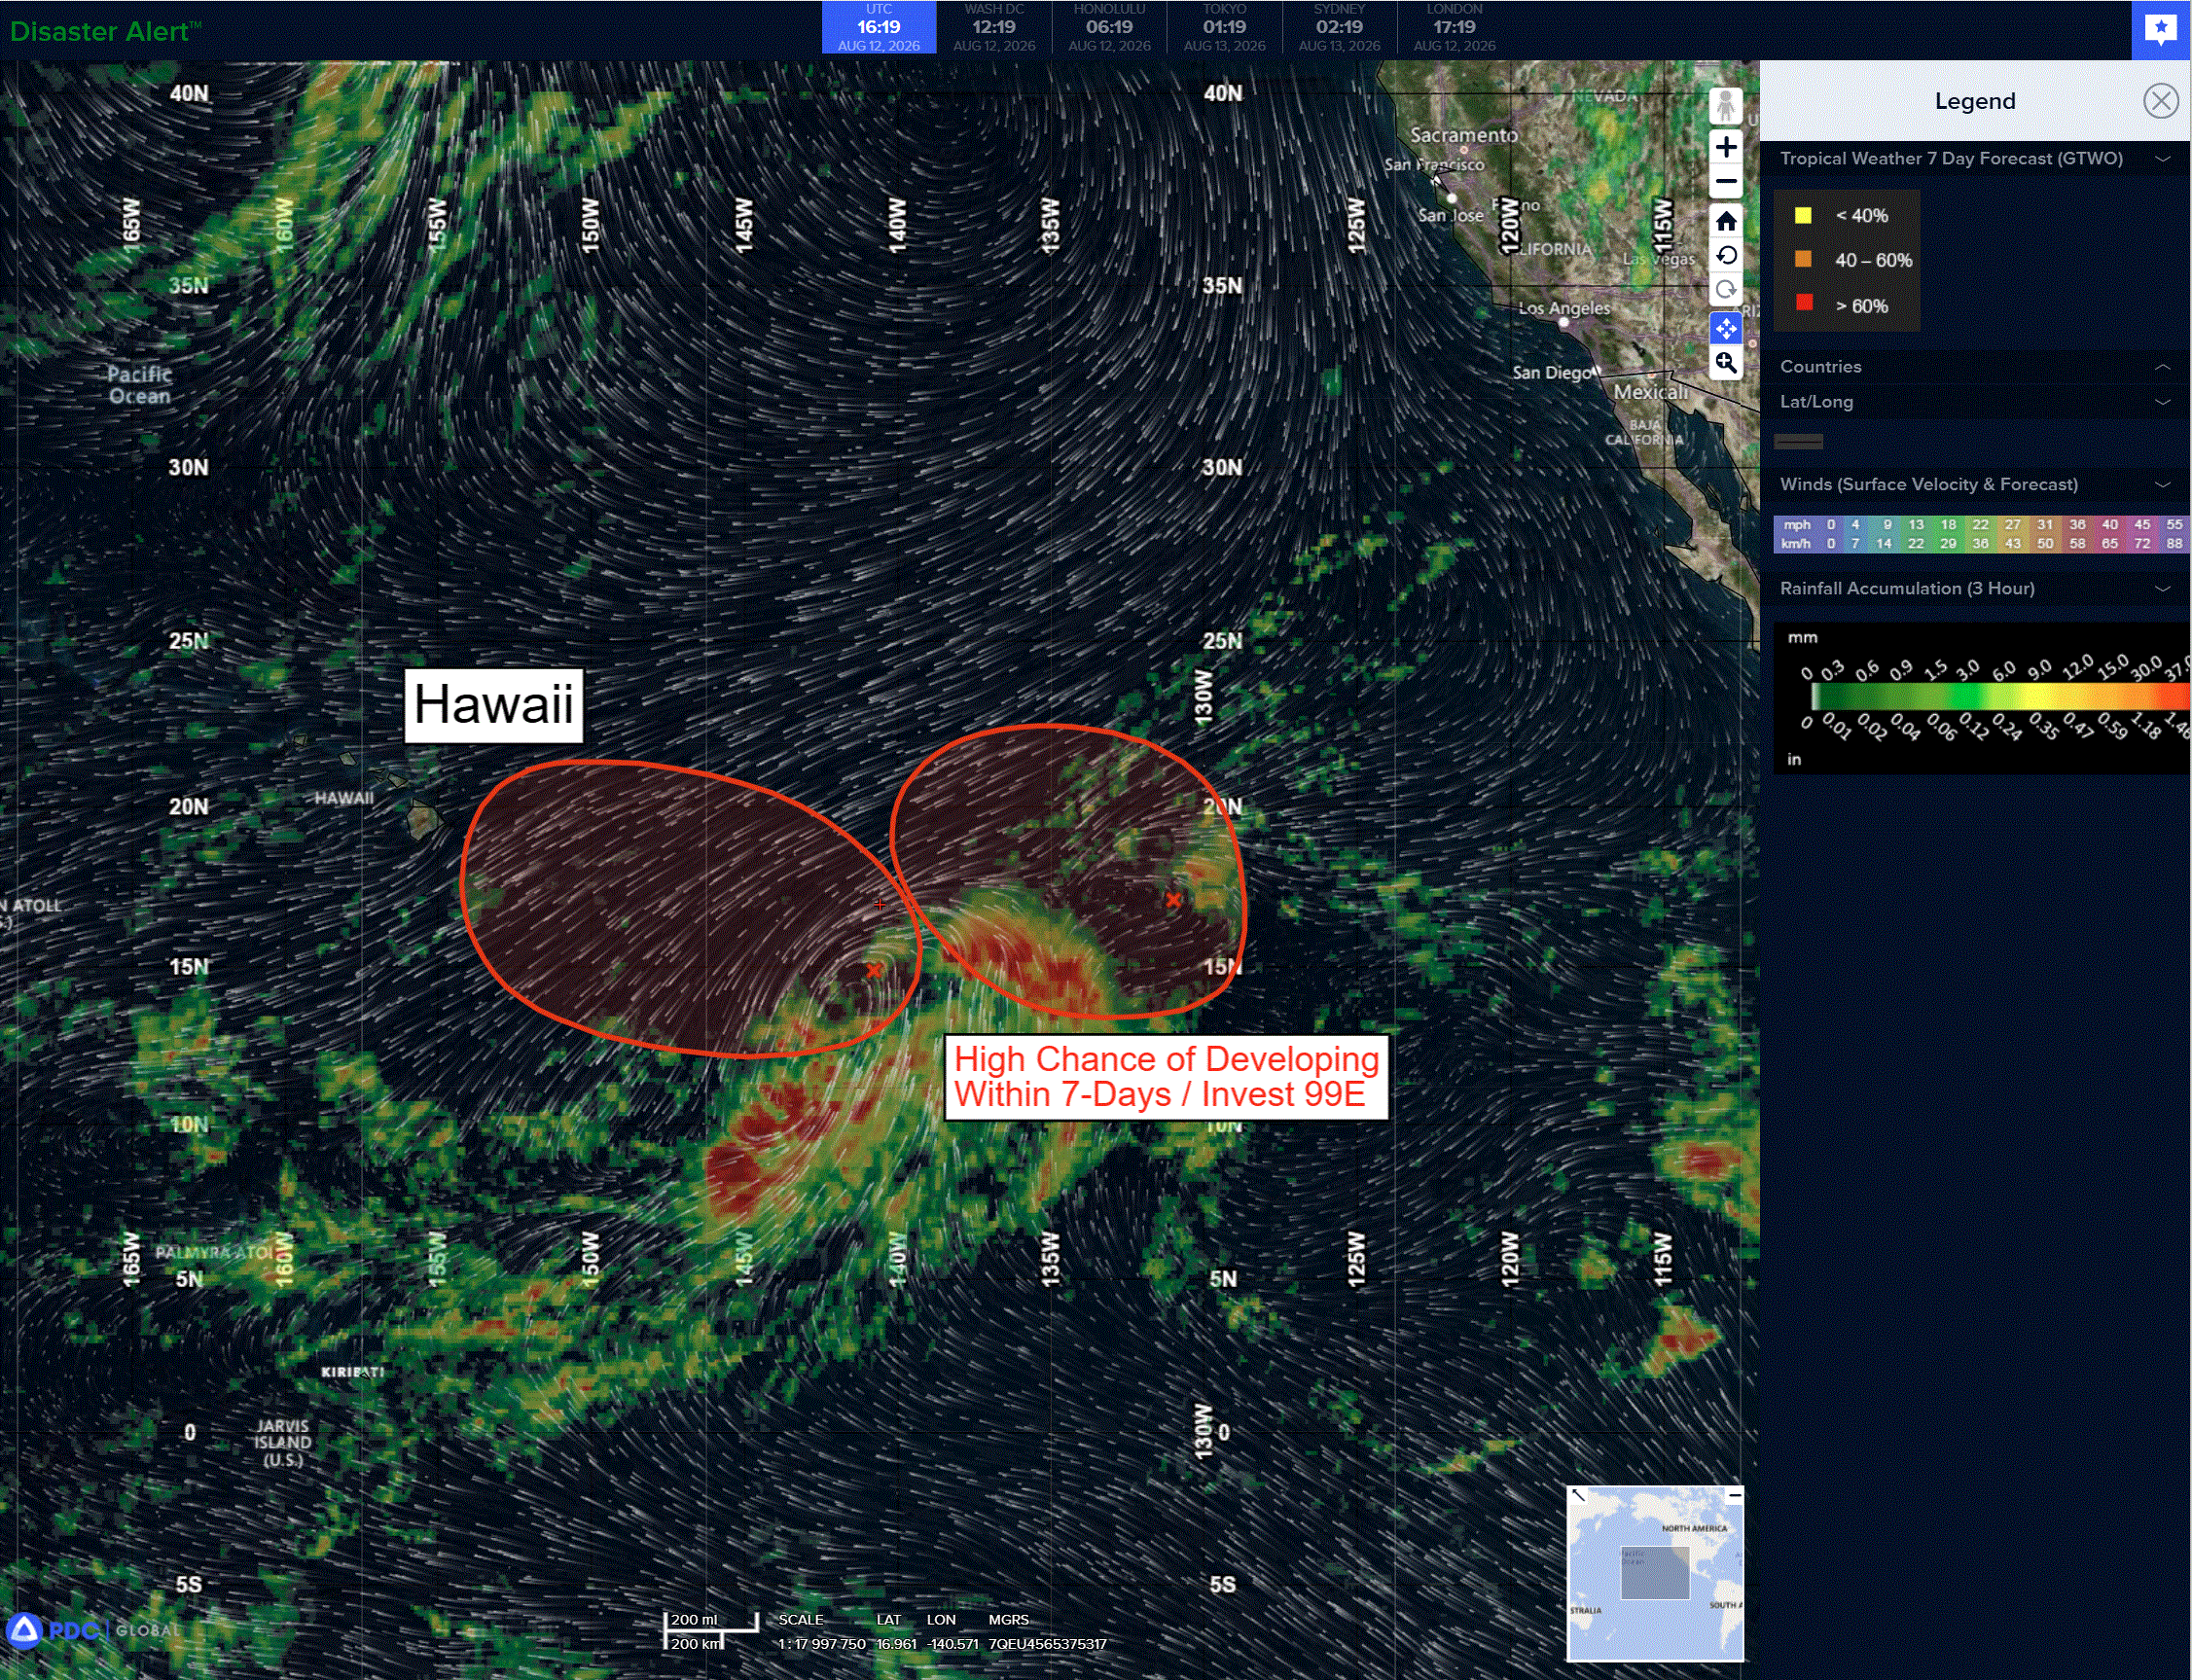Click the red X marker near 140W
The width and height of the screenshot is (2192, 1680).
click(x=874, y=970)
